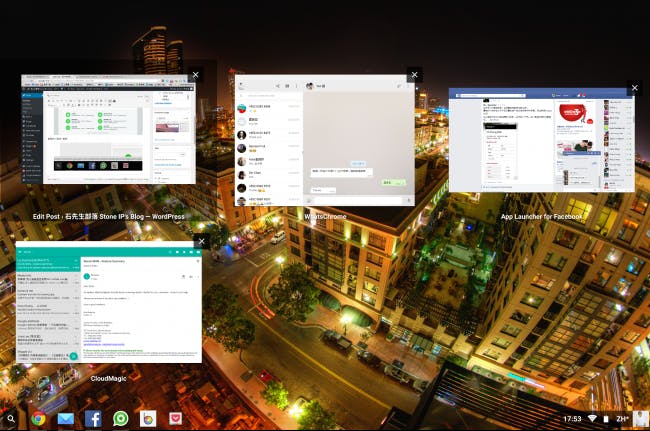Click the Wi-Fi status icon in tray
The height and width of the screenshot is (431, 650).
pyautogui.click(x=593, y=419)
